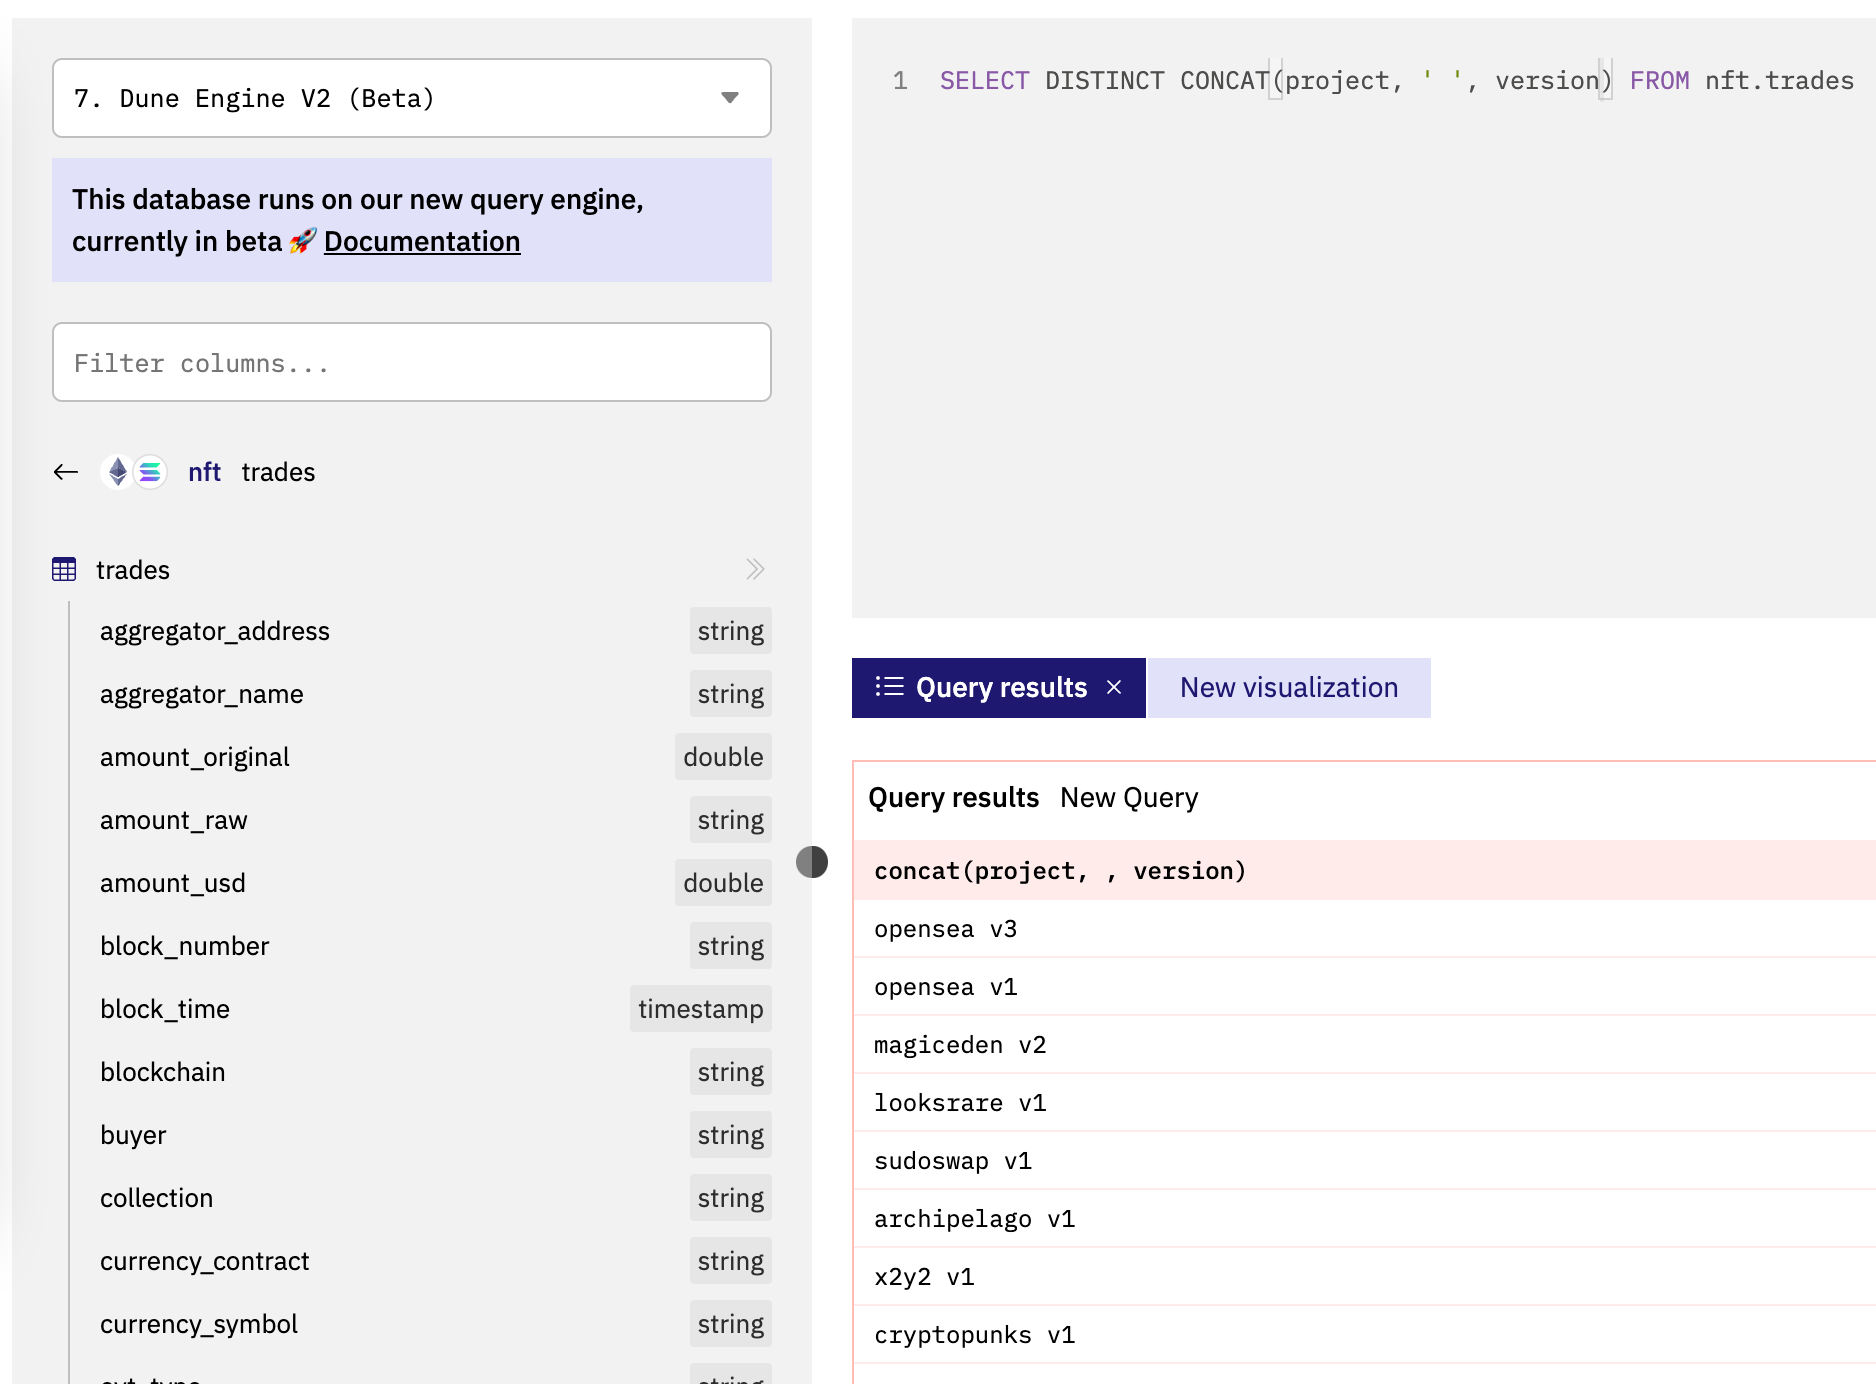The width and height of the screenshot is (1876, 1384).
Task: Select the block_number column
Action: [185, 946]
